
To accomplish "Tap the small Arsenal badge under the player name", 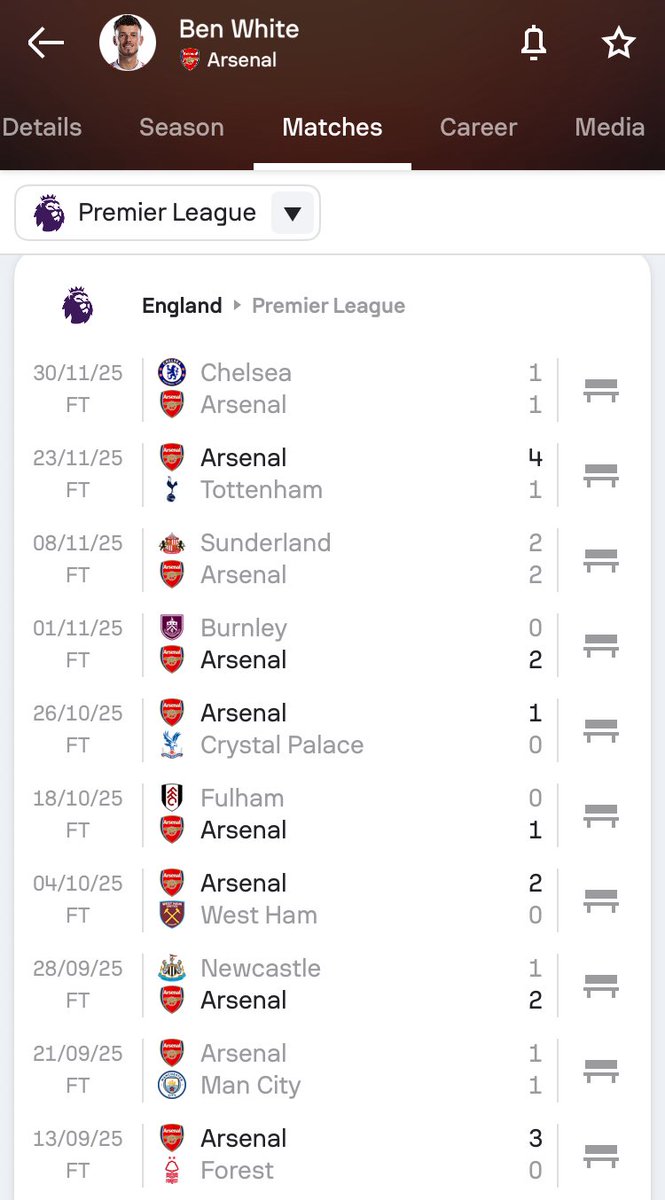I will [x=190, y=60].
